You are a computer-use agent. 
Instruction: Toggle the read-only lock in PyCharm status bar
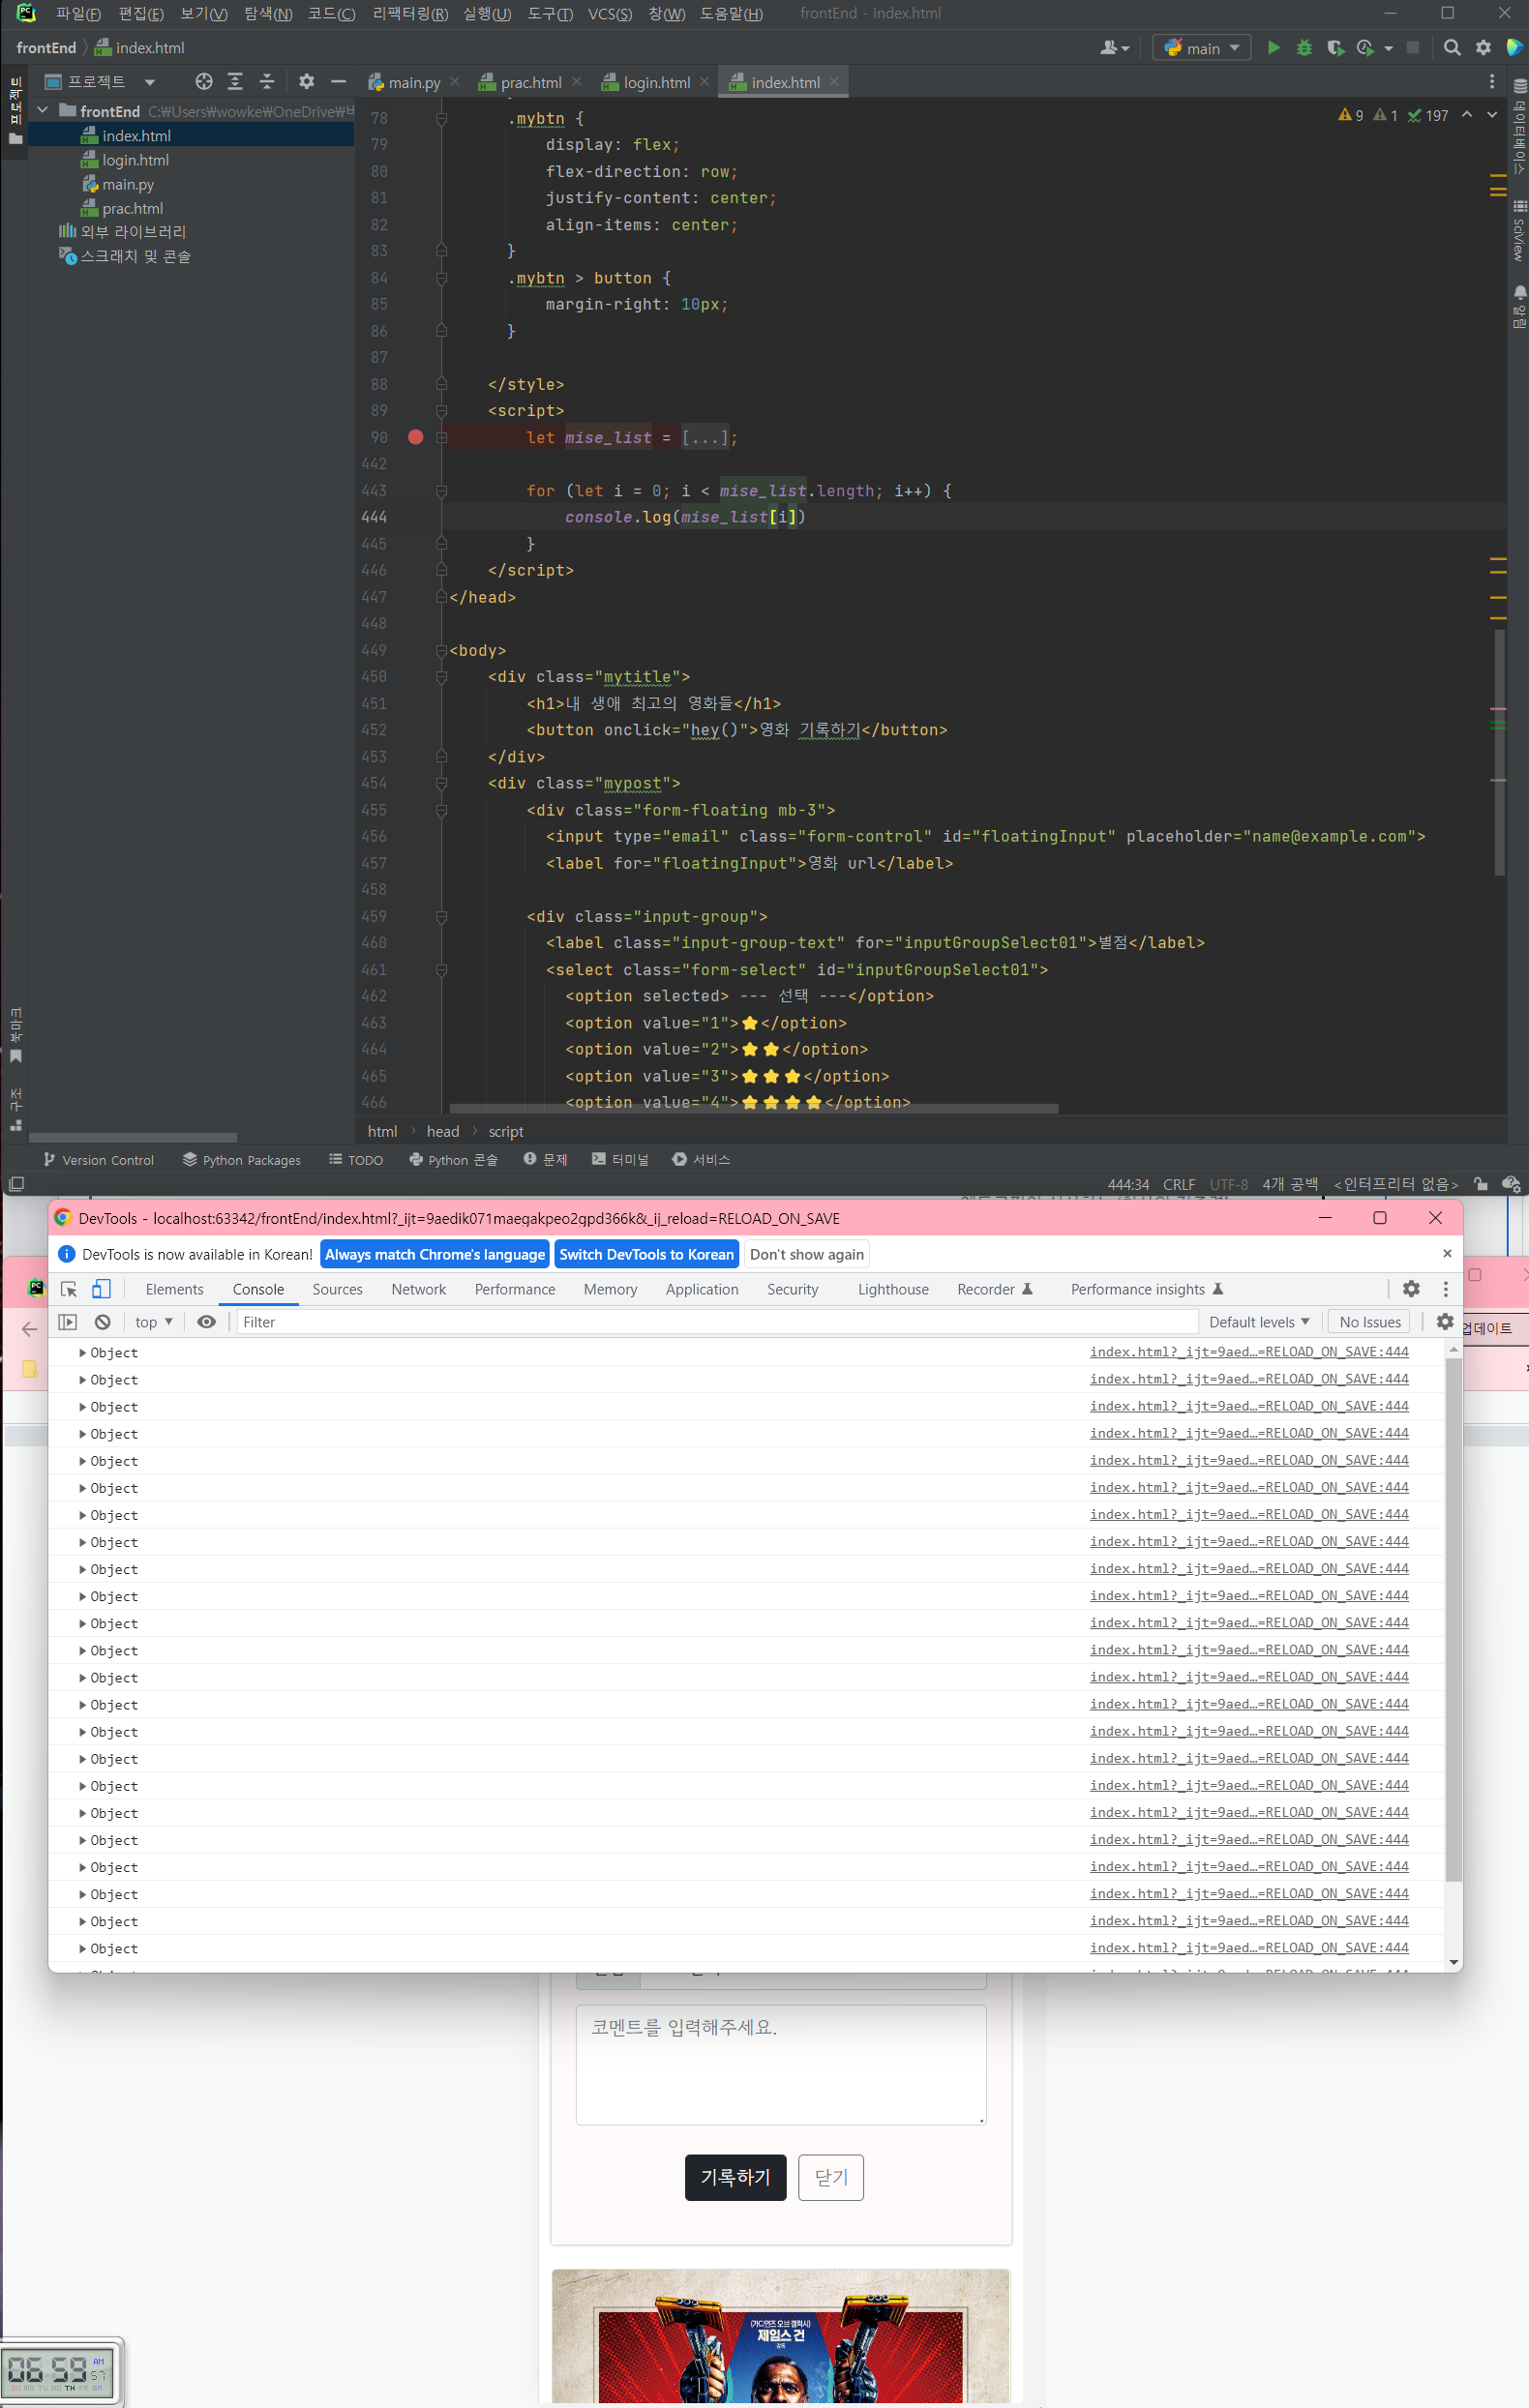pyautogui.click(x=1480, y=1184)
